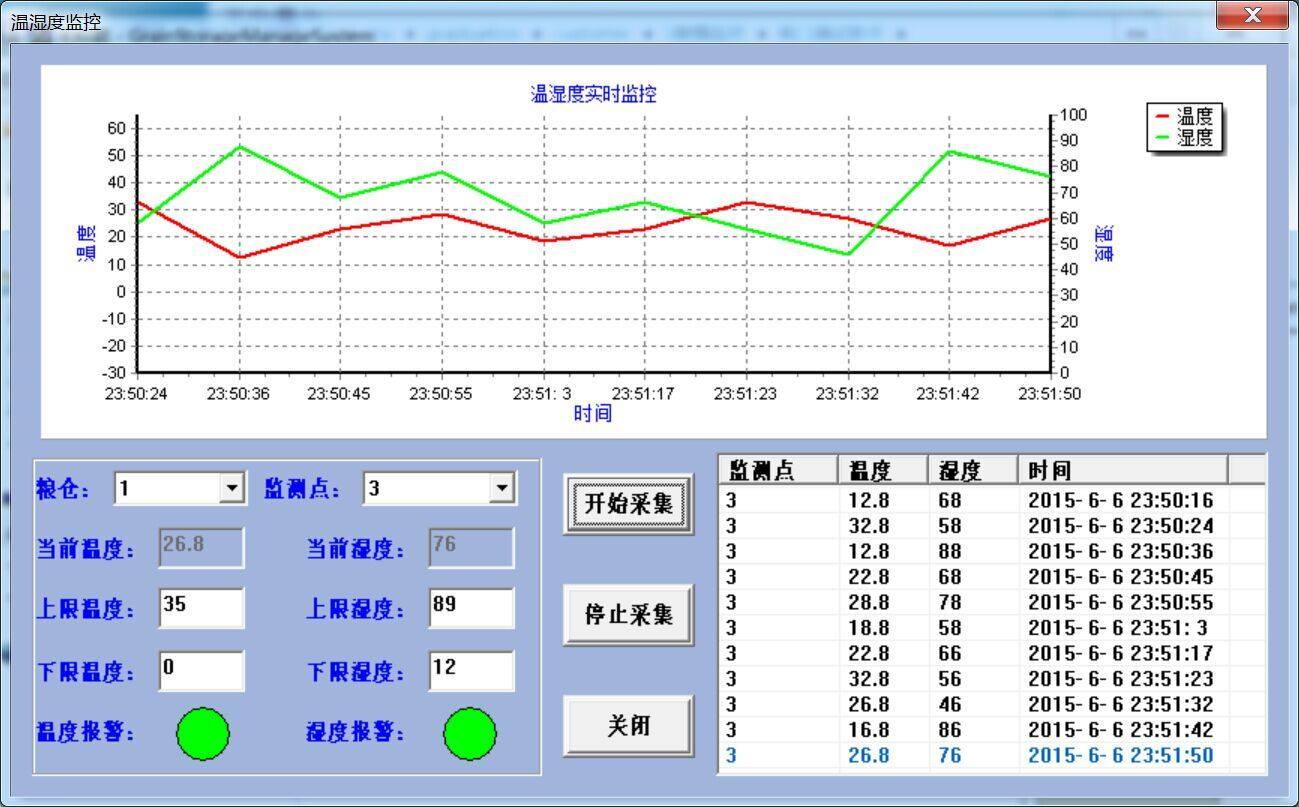Sort by the 监测点 column header
Viewport: 1299px width, 807px height.
tap(778, 470)
